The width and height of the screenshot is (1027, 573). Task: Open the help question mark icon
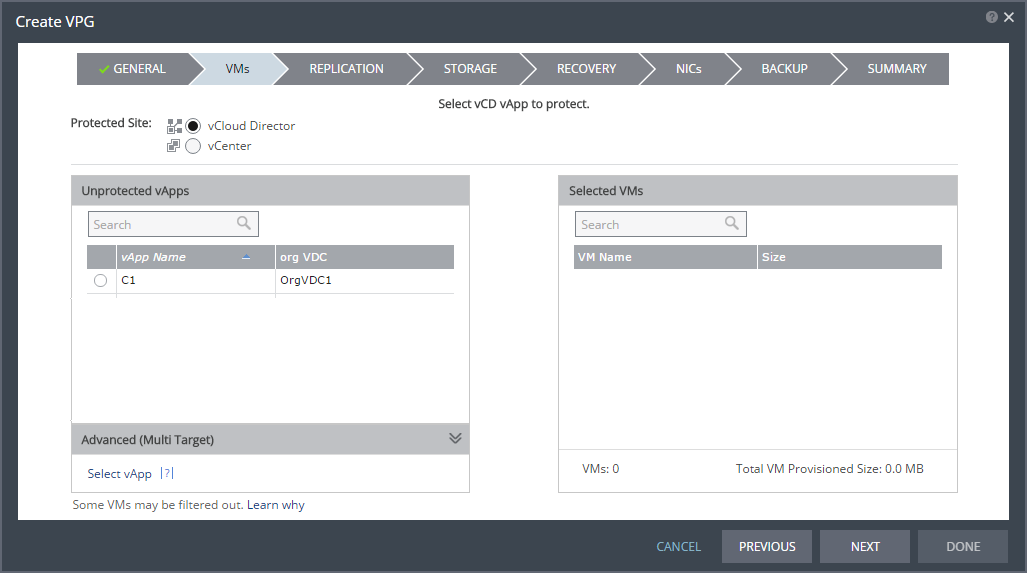click(x=992, y=17)
